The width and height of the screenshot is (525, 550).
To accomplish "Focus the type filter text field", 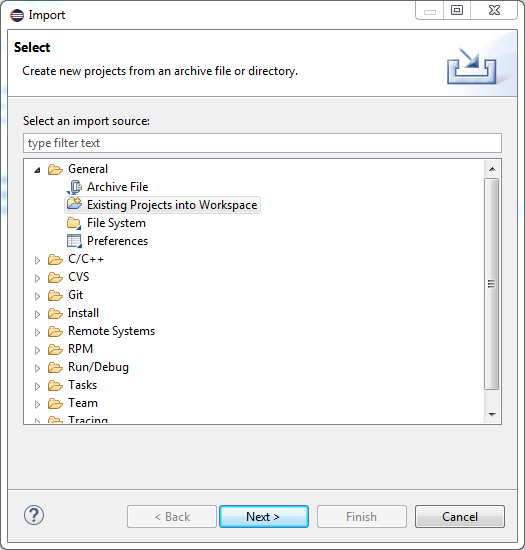I will point(262,143).
